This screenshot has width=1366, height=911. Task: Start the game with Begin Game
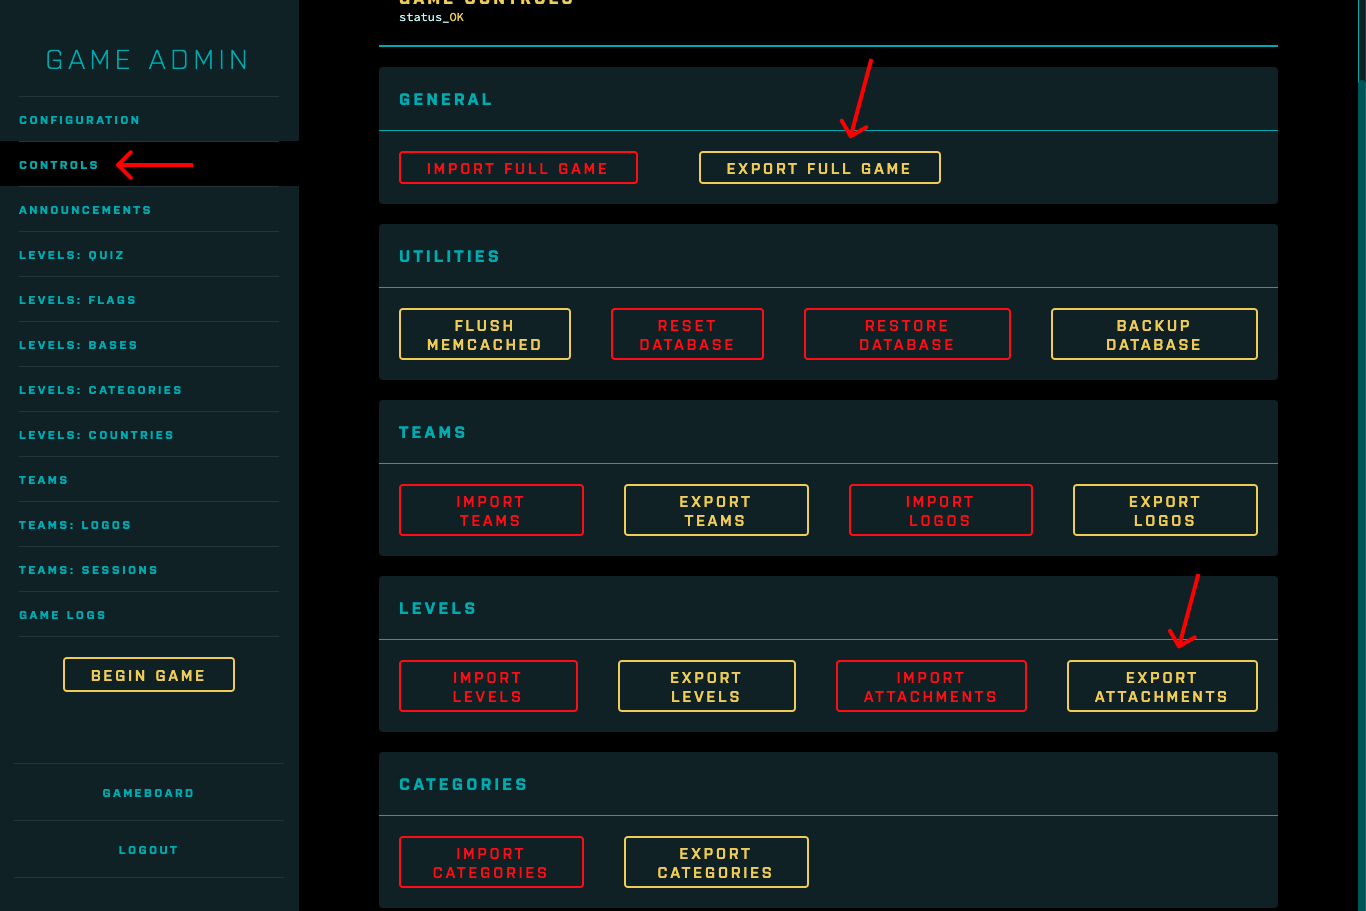point(148,675)
